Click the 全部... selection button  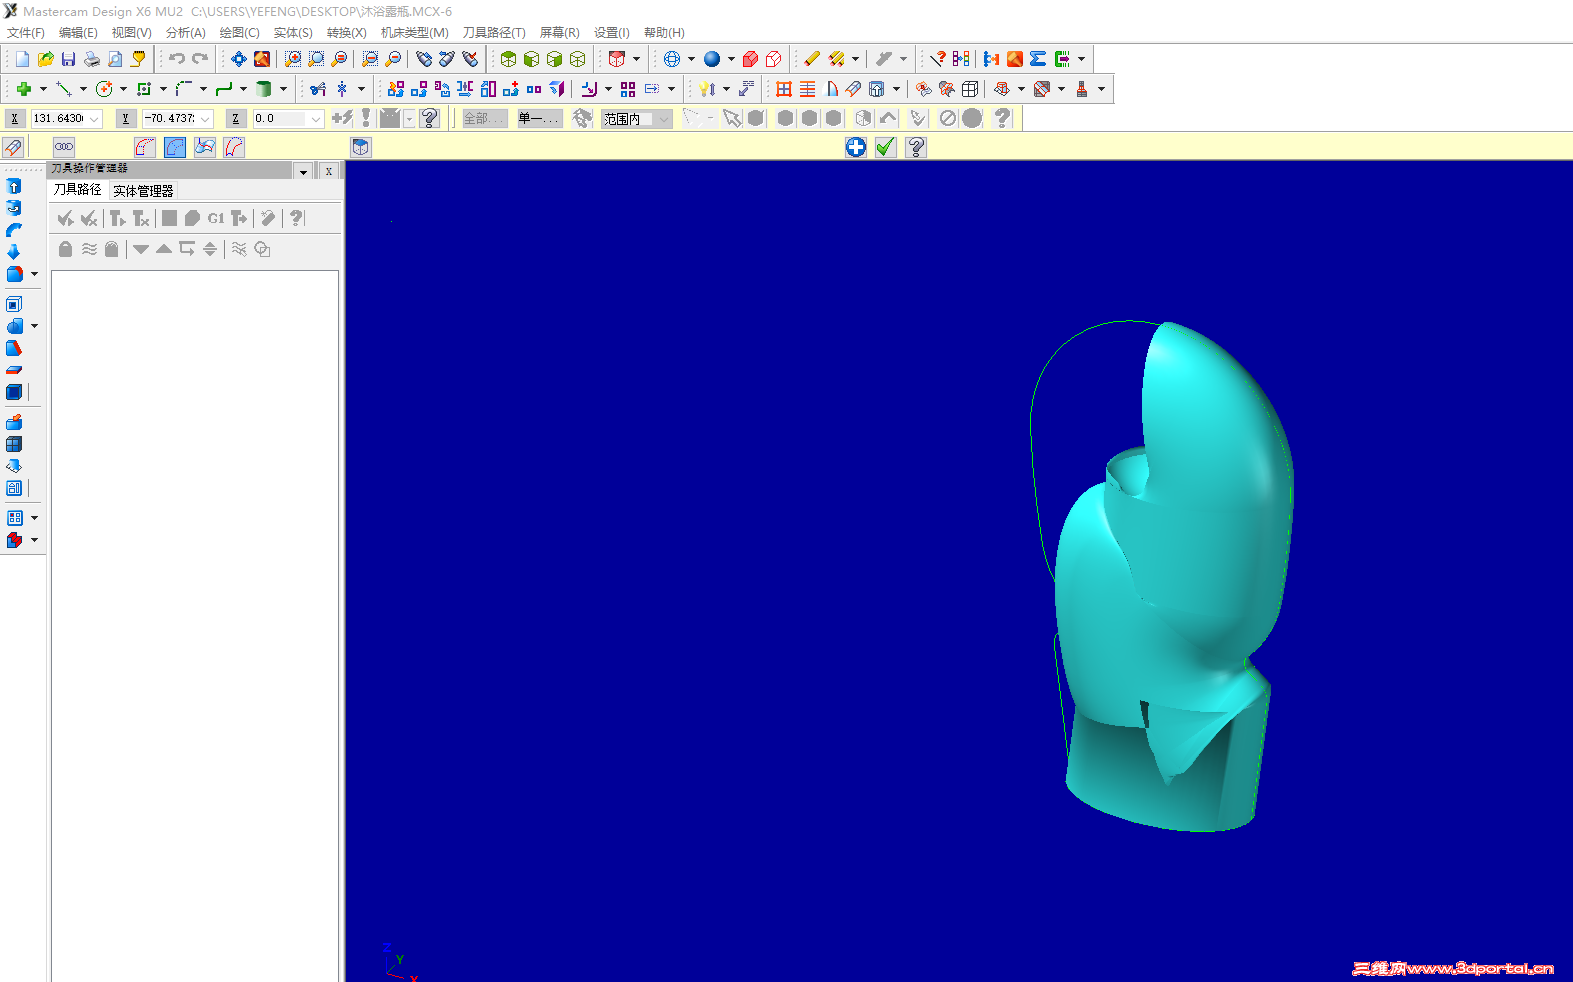click(485, 119)
